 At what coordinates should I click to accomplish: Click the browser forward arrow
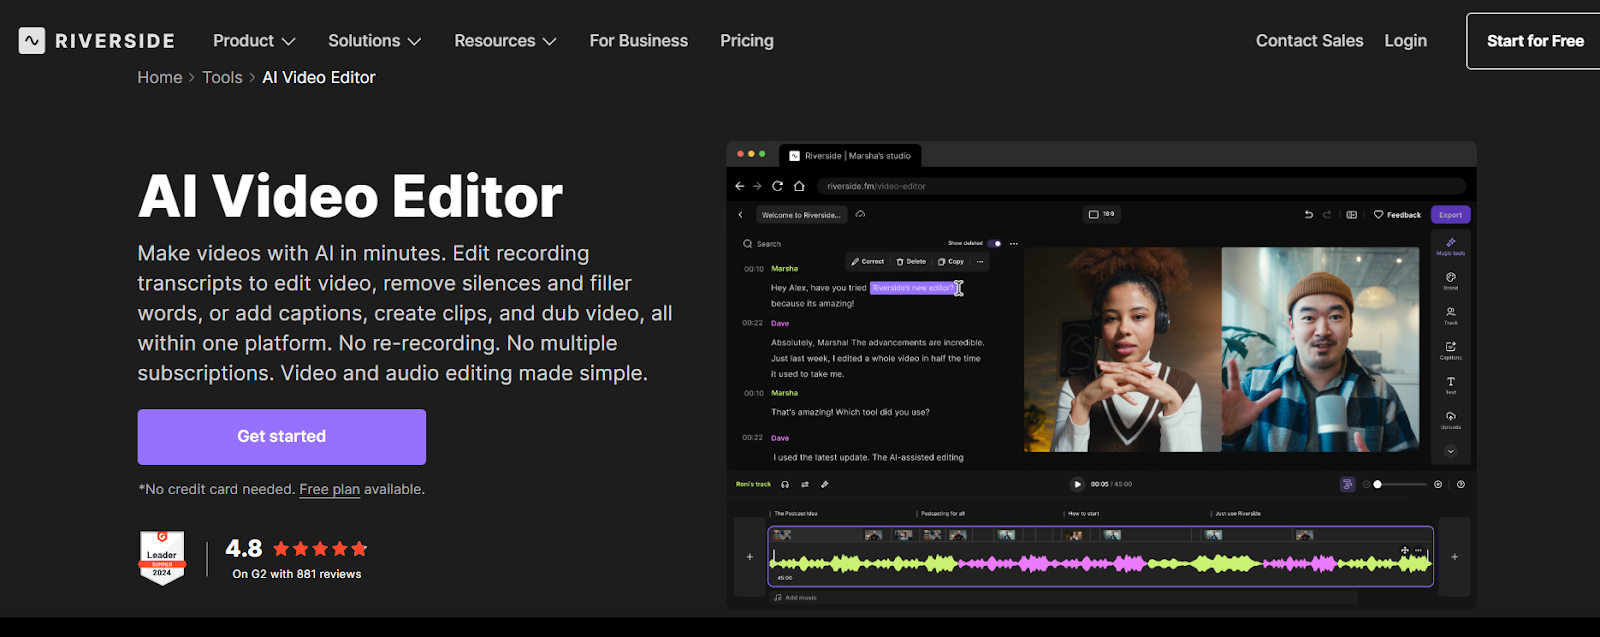(757, 186)
